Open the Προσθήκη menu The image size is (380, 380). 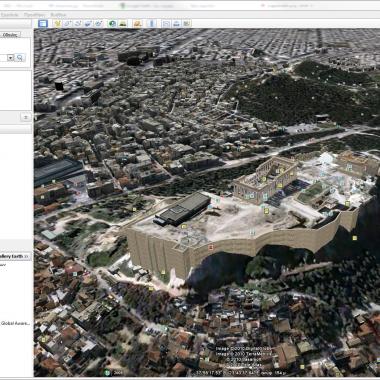point(34,15)
